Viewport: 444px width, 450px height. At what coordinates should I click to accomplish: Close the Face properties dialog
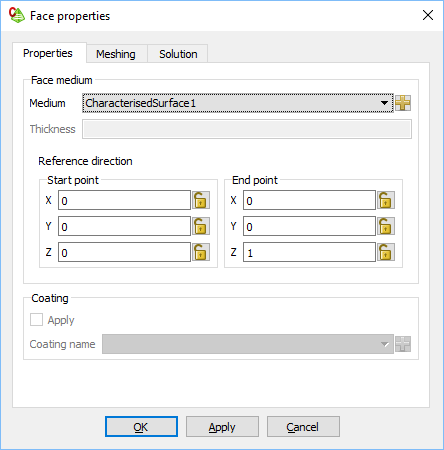(x=428, y=15)
